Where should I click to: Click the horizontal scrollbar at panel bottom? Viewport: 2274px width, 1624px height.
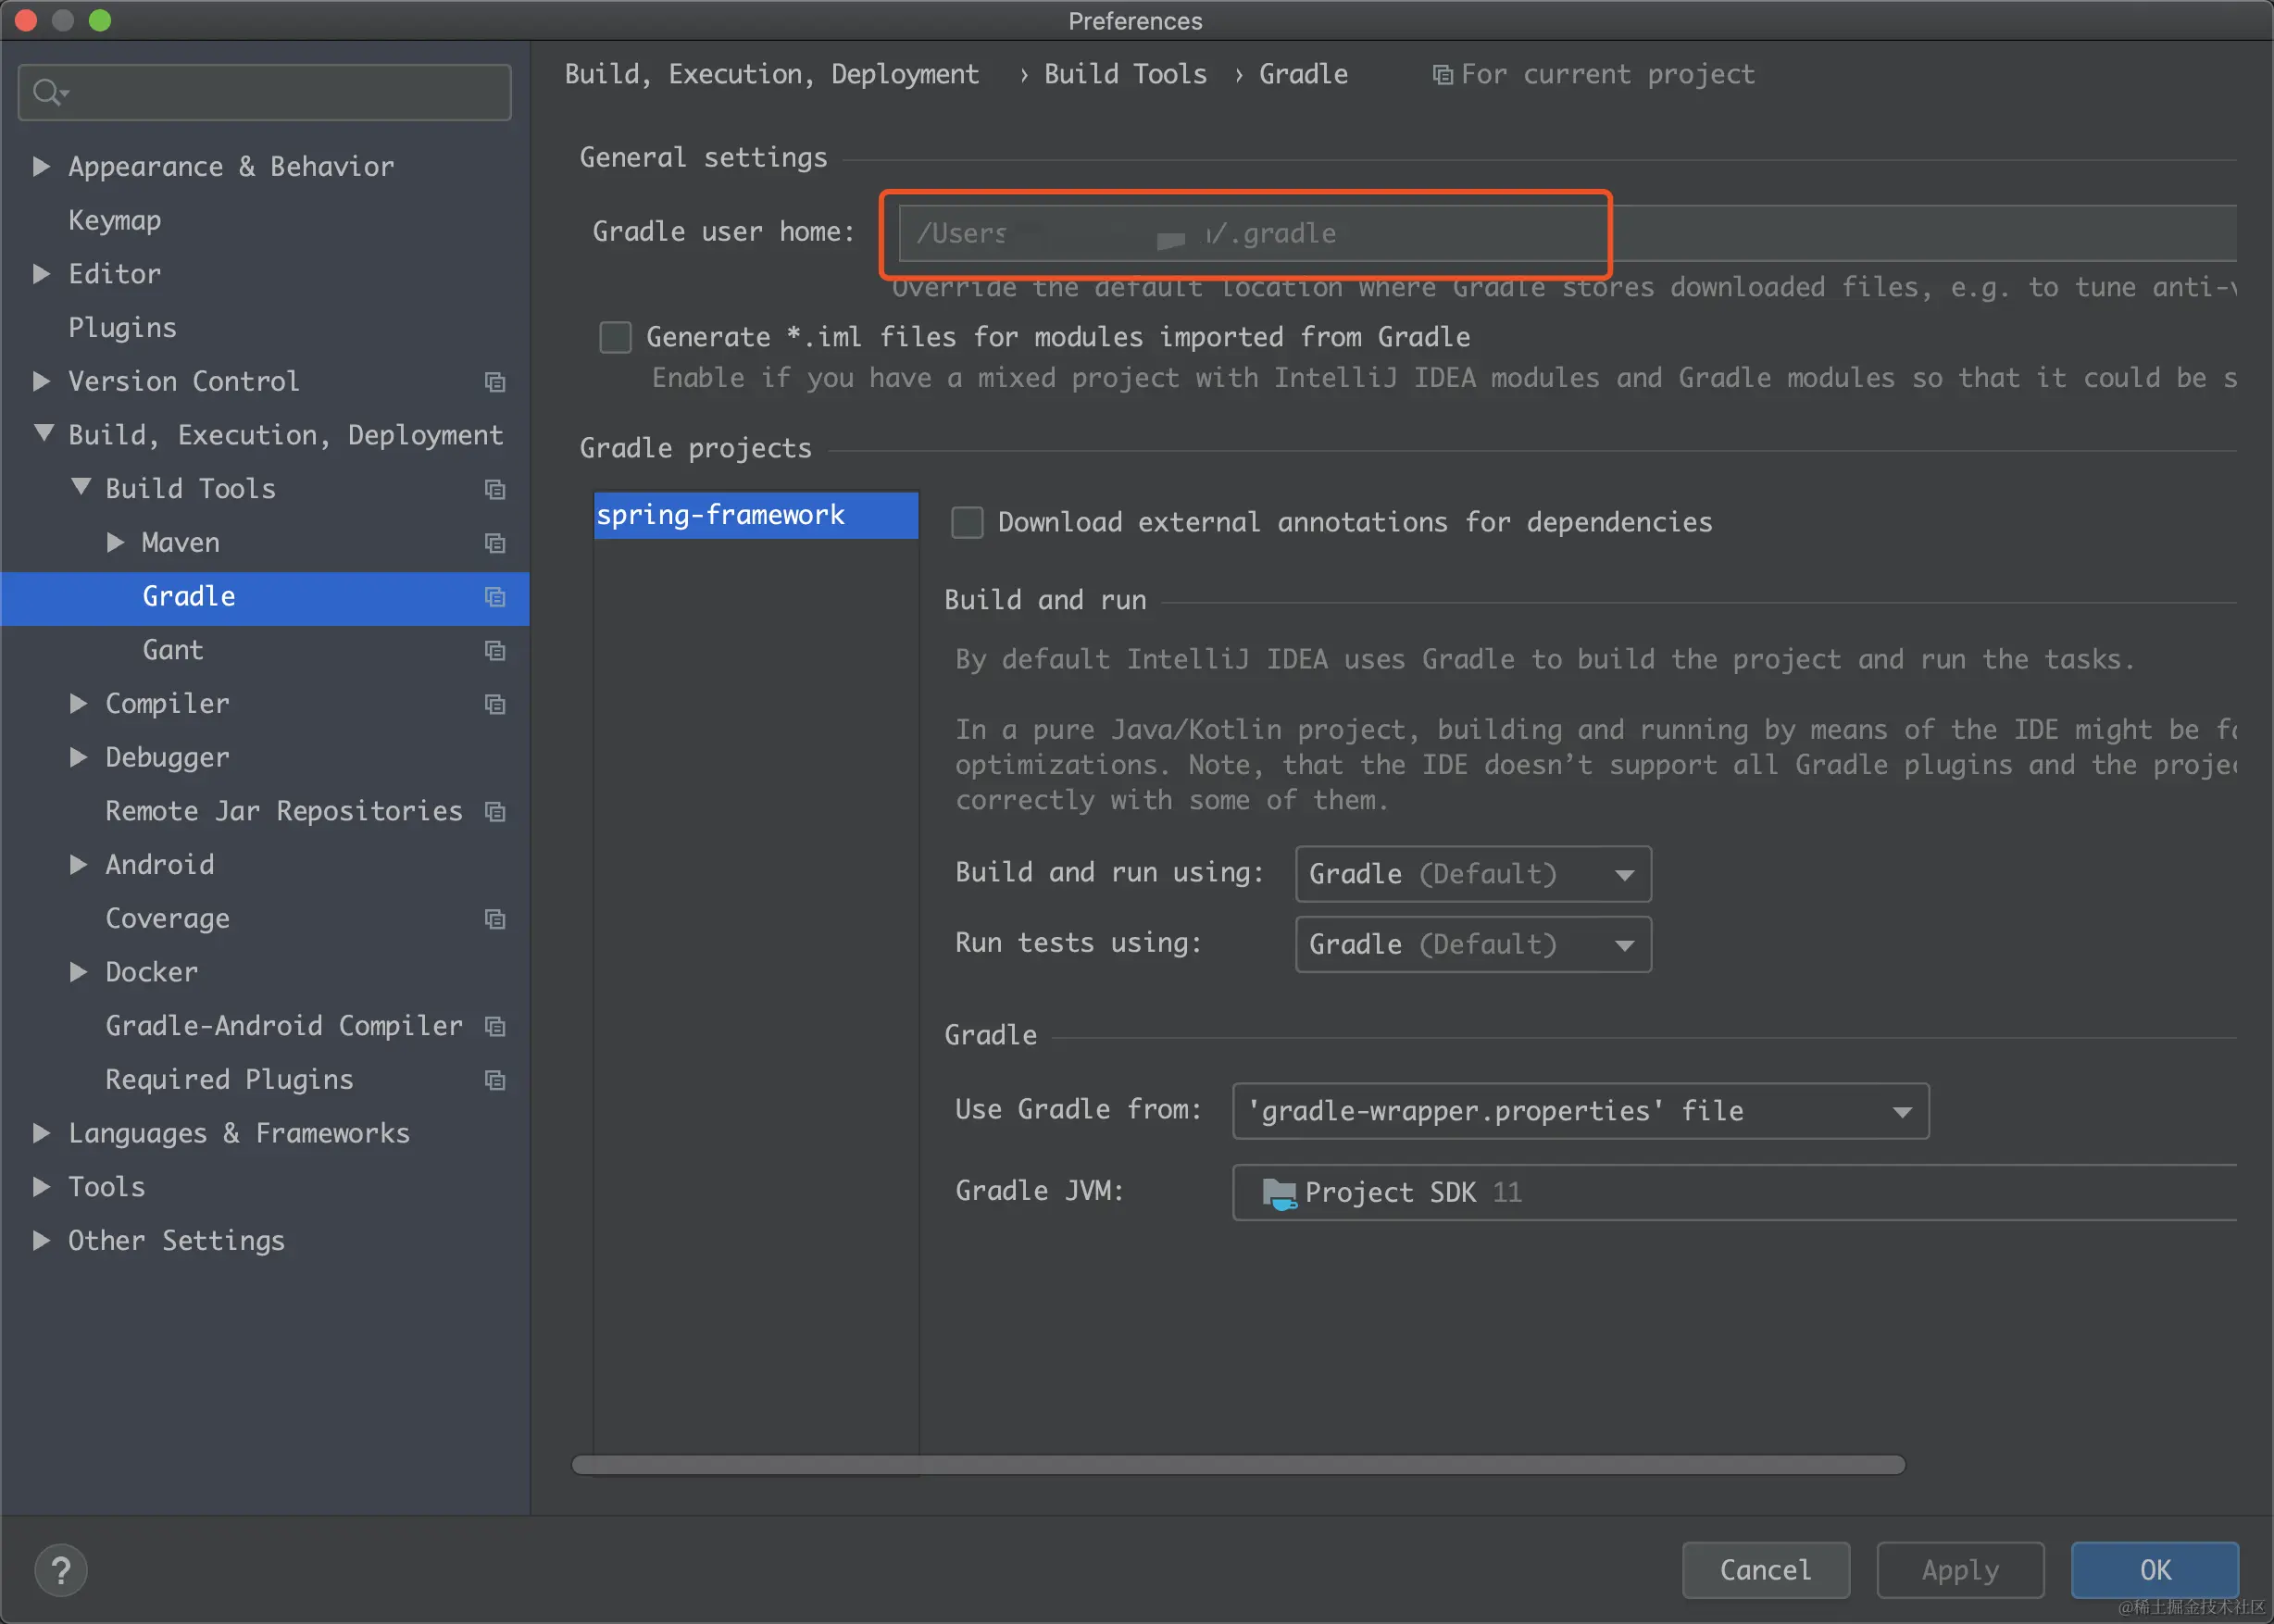(x=1237, y=1465)
